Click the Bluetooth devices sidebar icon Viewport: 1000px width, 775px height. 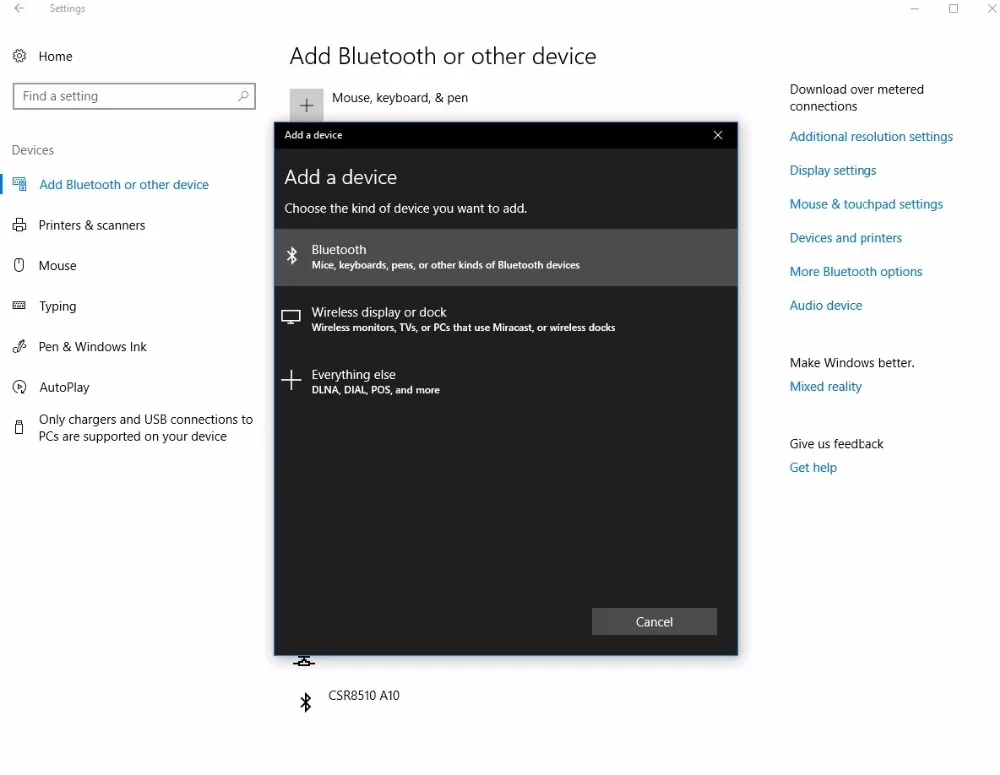20,184
